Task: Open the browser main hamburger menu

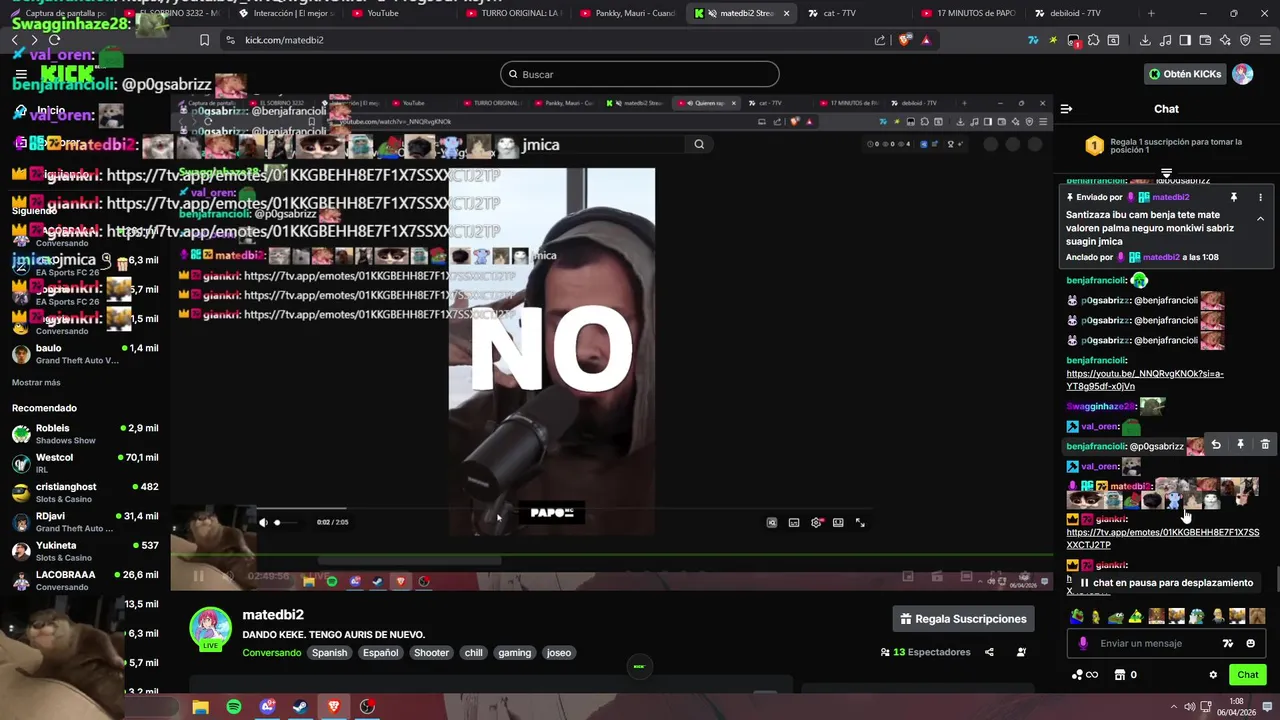Action: coord(1265,40)
